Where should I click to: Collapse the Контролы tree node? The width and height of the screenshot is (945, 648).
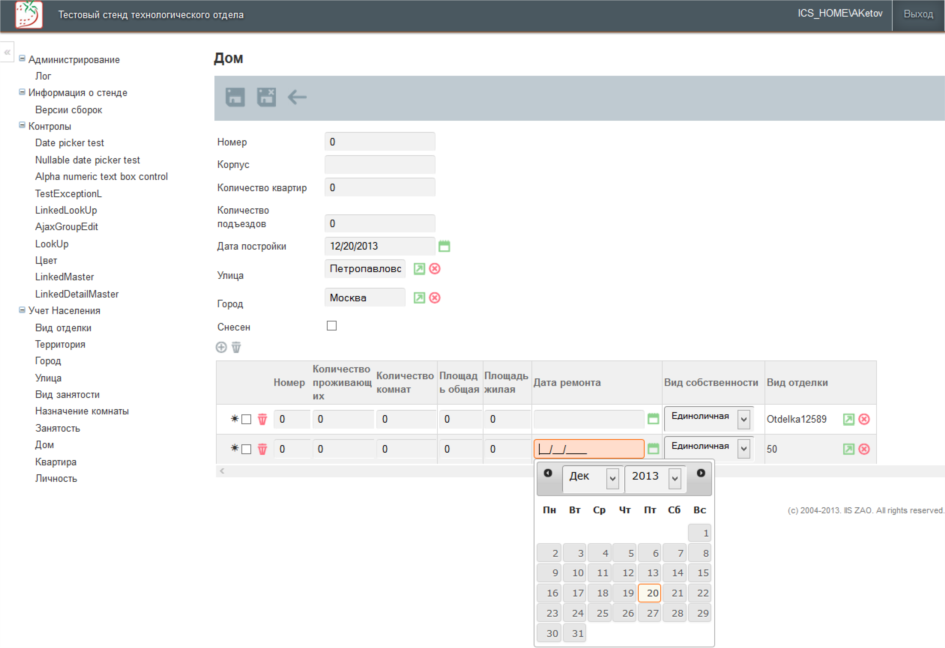[22, 125]
